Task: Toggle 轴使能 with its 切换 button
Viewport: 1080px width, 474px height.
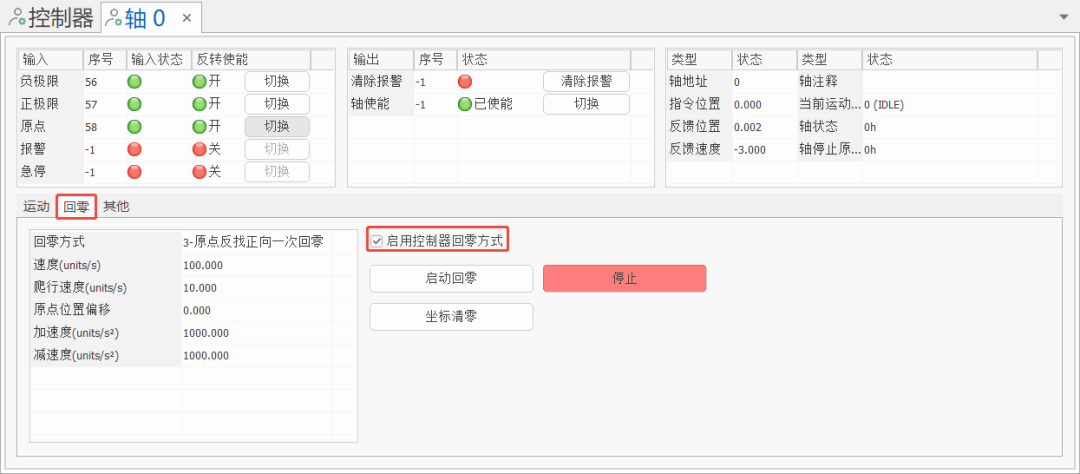Action: coord(586,104)
